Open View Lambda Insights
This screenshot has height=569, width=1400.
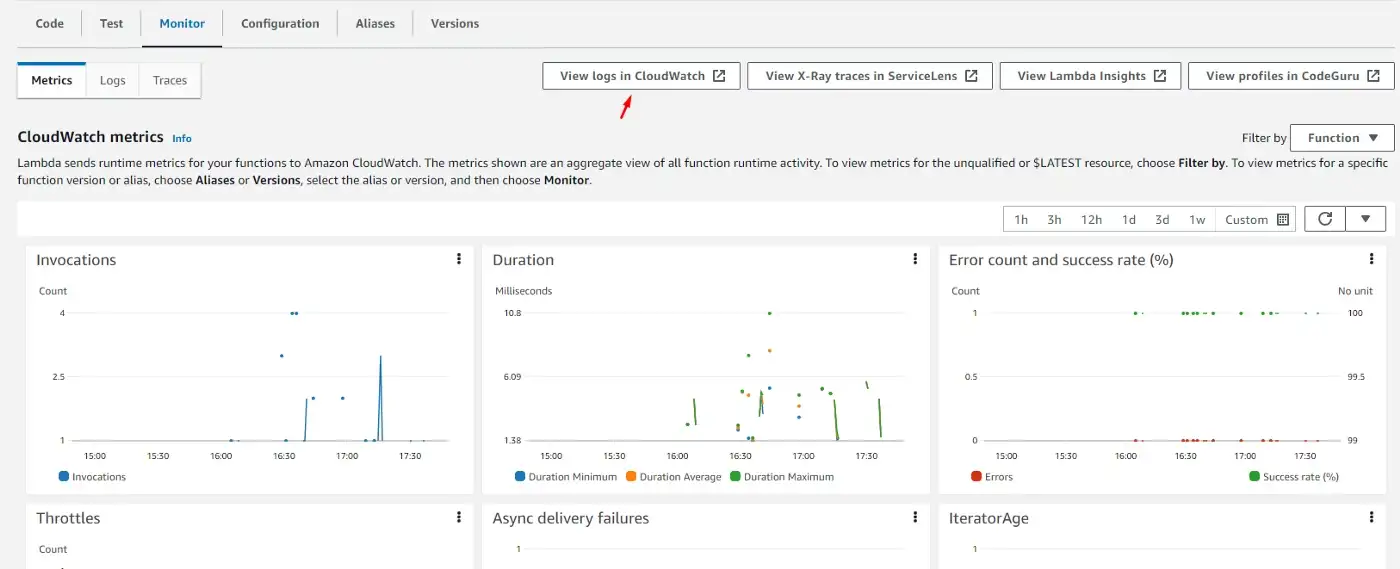pyautogui.click(x=1091, y=76)
